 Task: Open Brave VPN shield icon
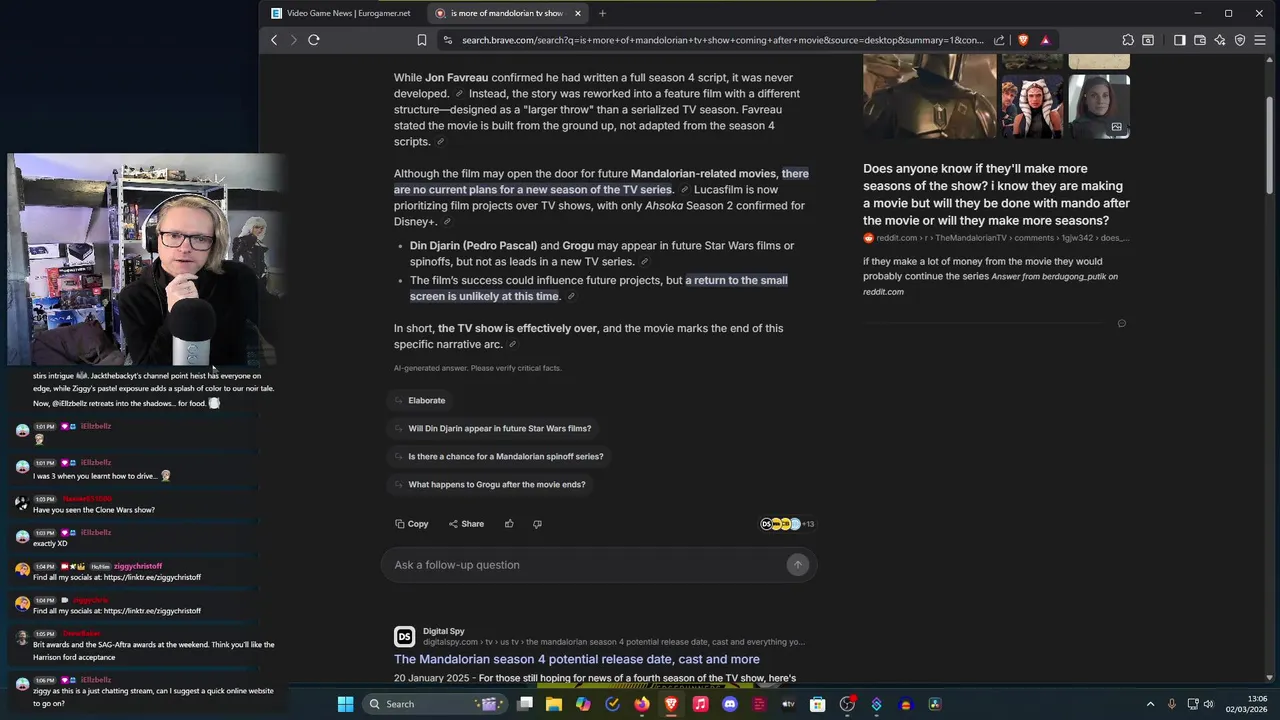[1240, 40]
